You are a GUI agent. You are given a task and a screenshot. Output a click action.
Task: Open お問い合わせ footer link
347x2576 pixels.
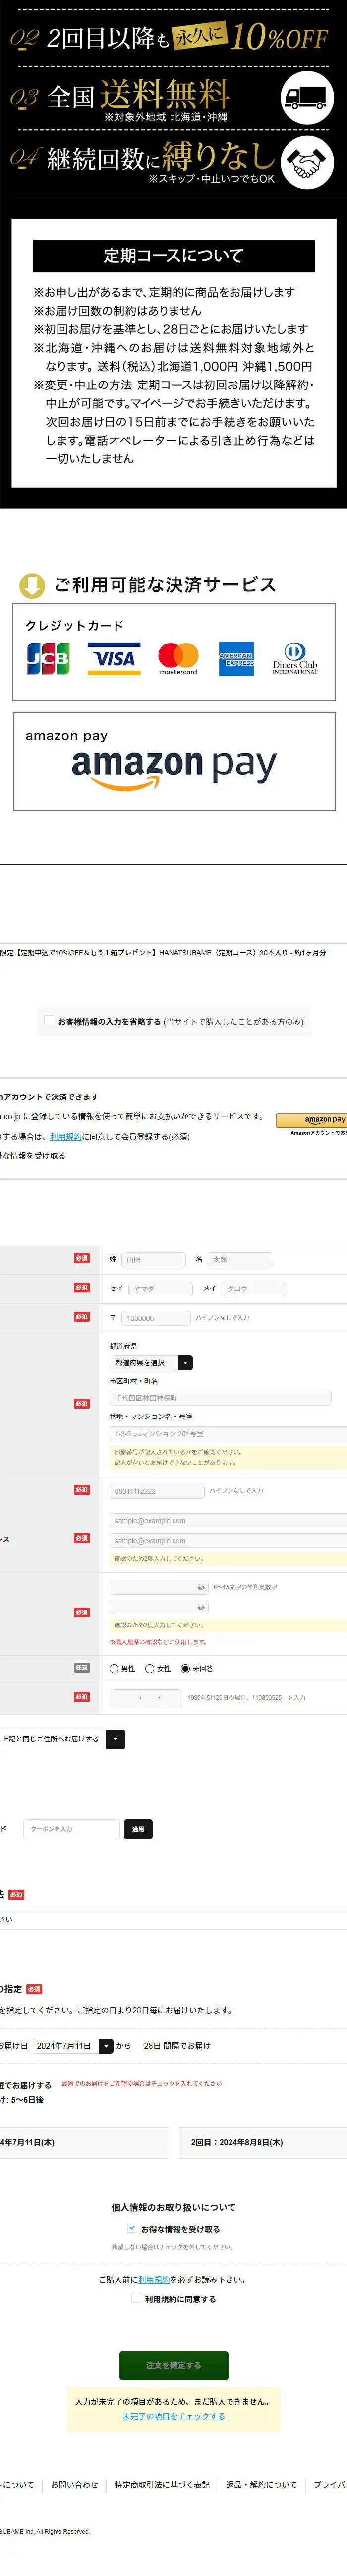[x=75, y=2484]
